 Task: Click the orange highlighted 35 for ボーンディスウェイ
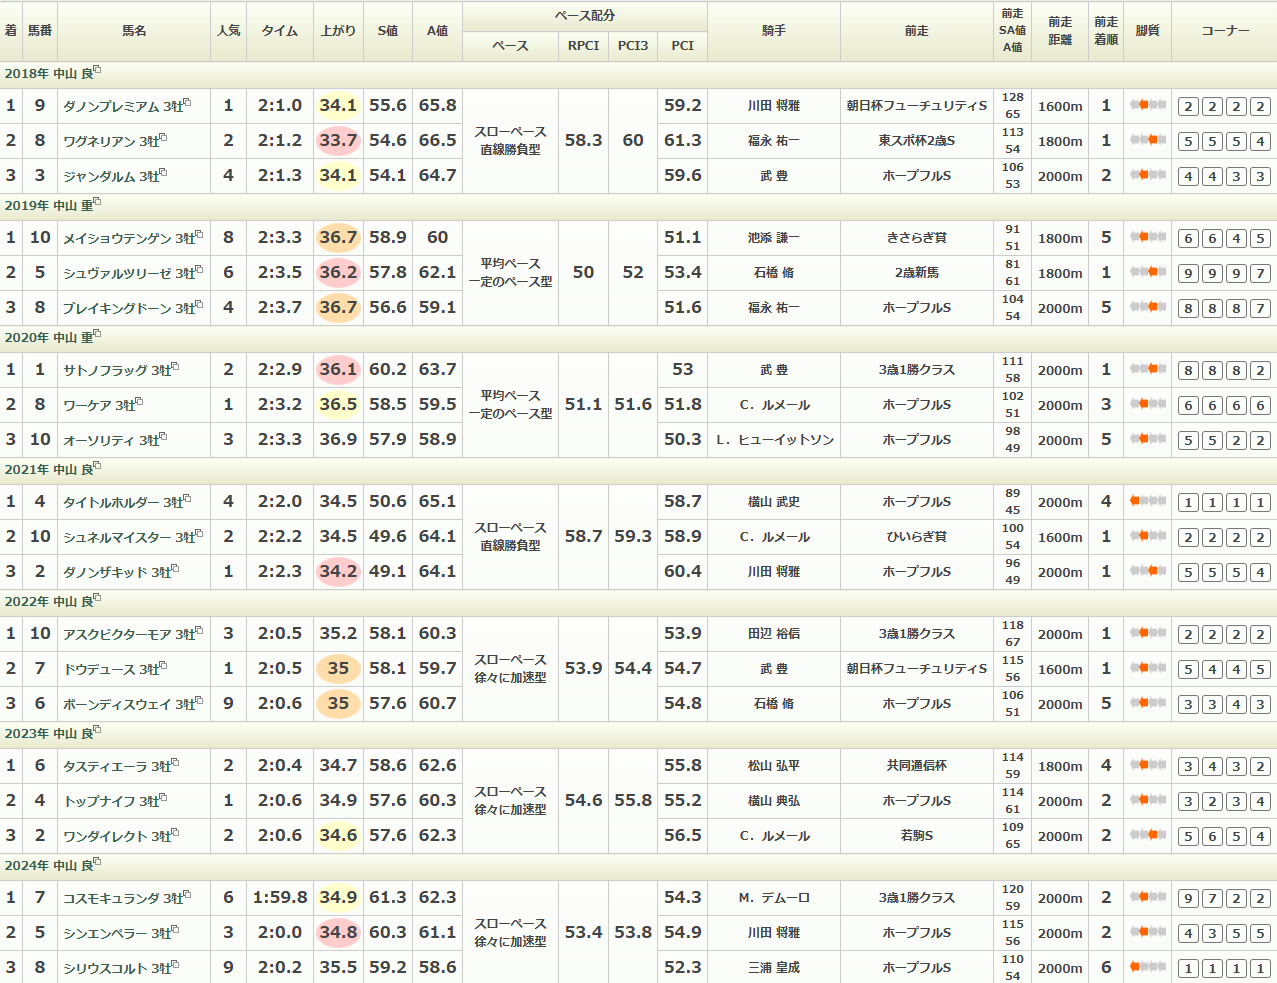338,704
